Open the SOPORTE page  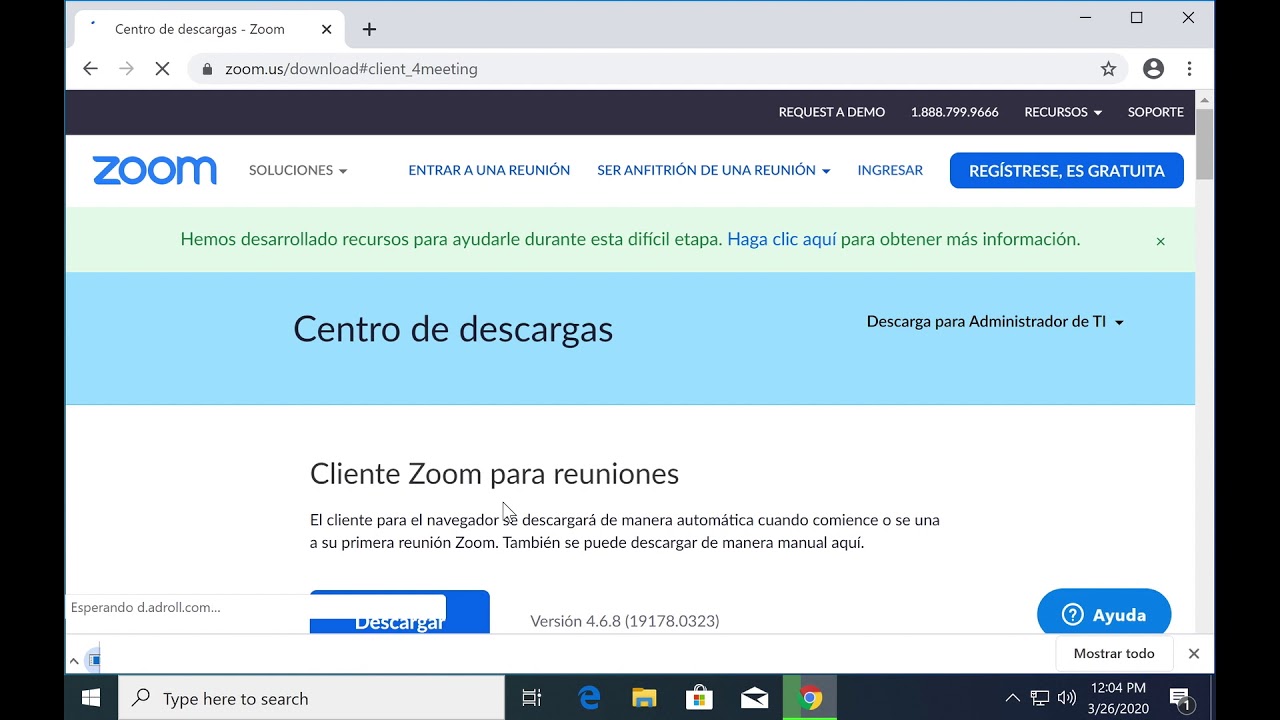coord(1156,112)
